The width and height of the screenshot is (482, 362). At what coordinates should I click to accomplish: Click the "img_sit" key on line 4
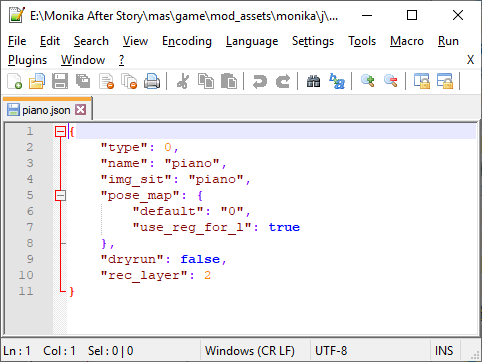(136, 179)
